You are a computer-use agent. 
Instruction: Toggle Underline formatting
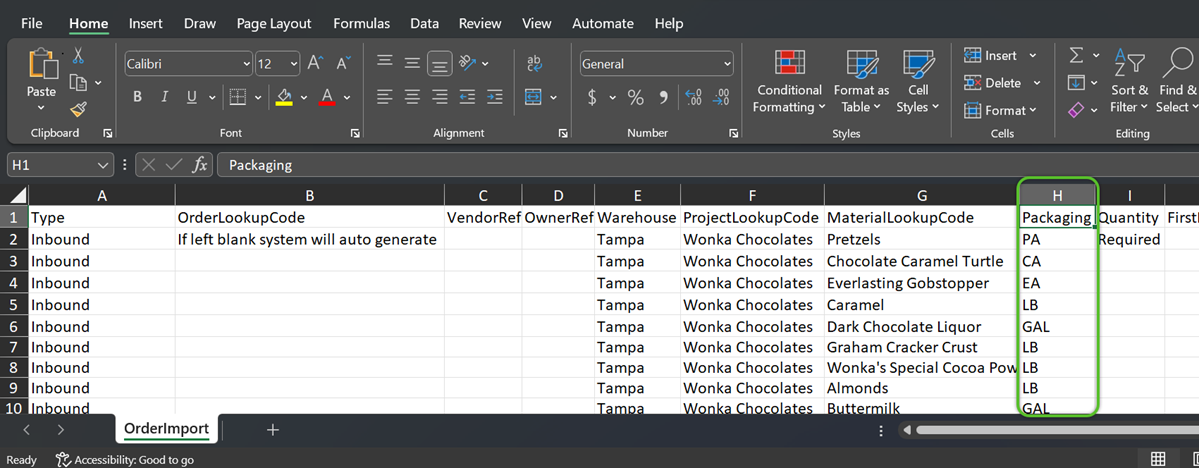point(191,97)
